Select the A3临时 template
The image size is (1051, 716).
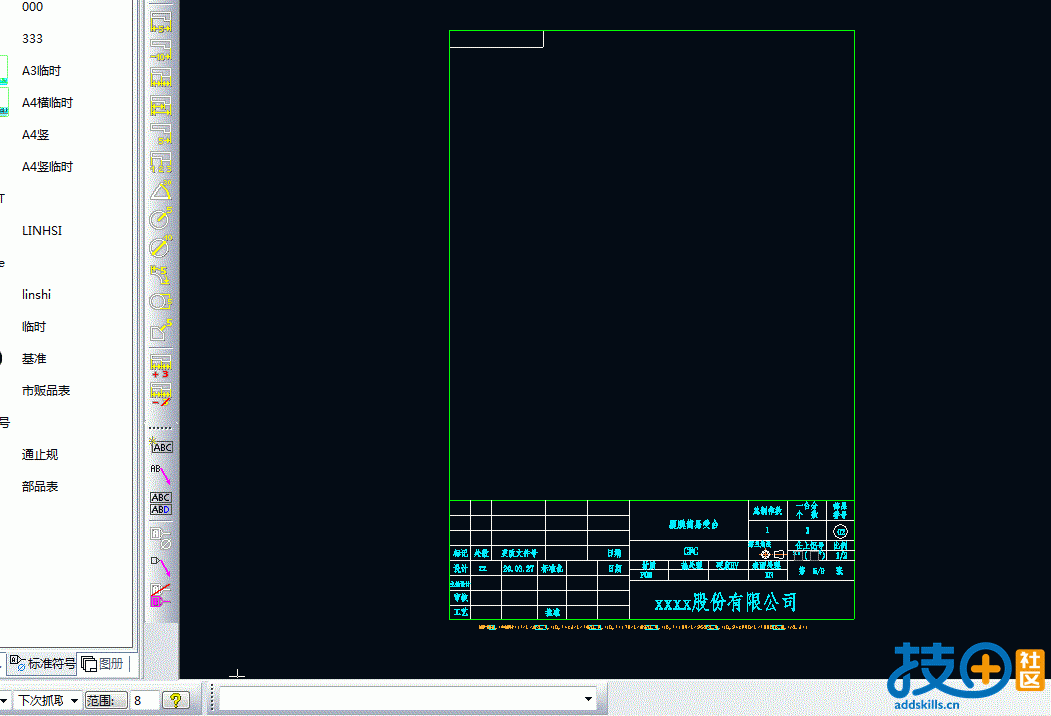tap(41, 70)
